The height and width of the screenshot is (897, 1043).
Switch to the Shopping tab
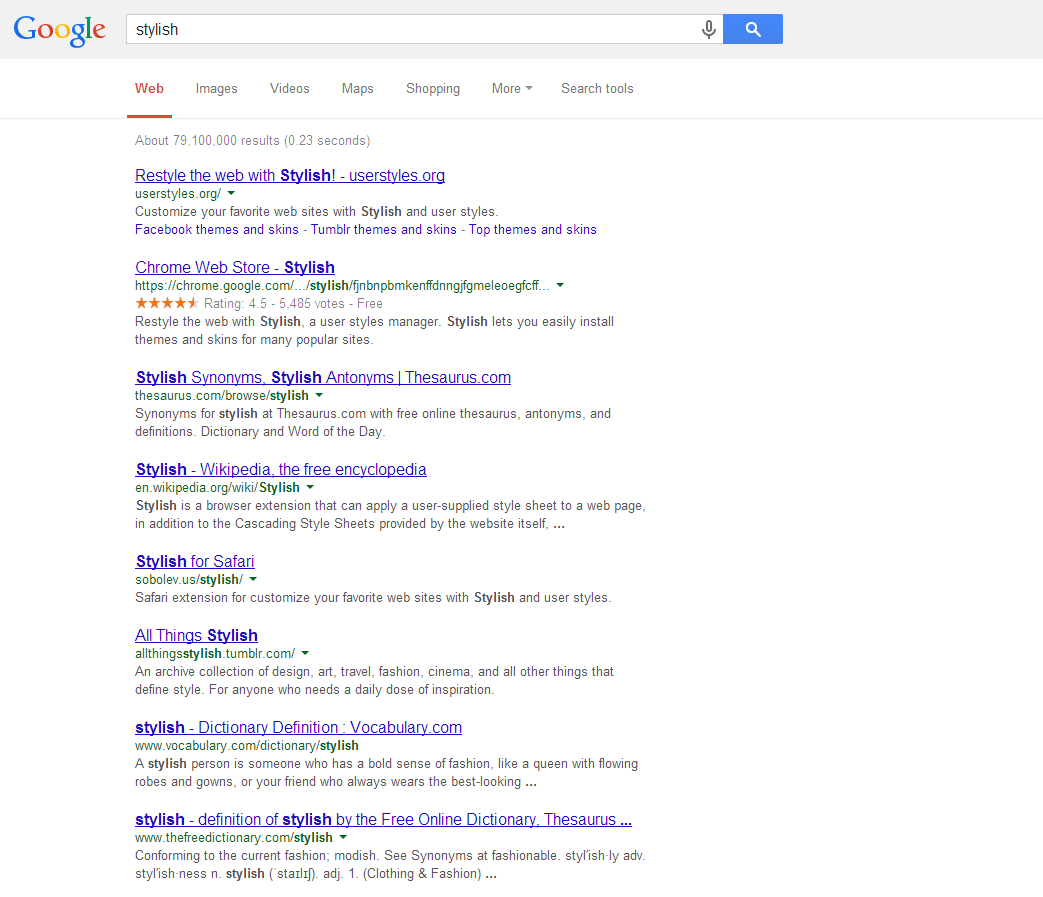click(432, 88)
